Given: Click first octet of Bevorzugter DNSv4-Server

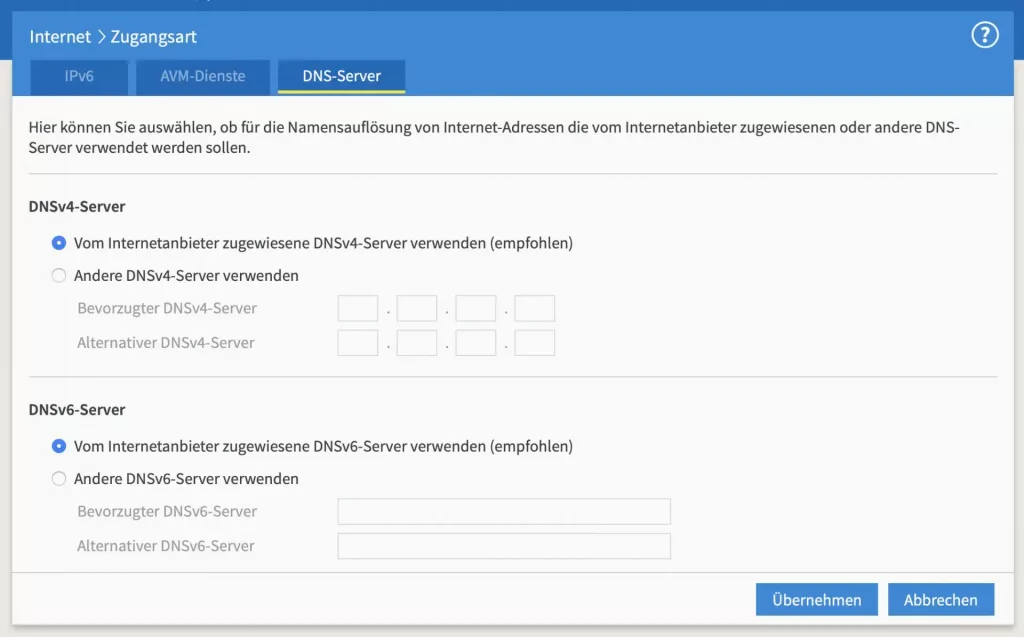Looking at the screenshot, I should click(x=358, y=309).
